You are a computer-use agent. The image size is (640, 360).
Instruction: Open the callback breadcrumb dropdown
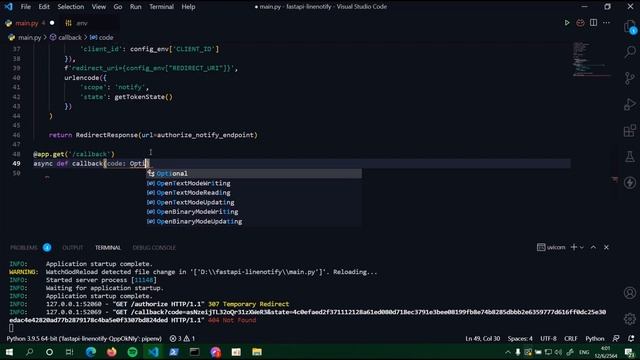(66, 37)
